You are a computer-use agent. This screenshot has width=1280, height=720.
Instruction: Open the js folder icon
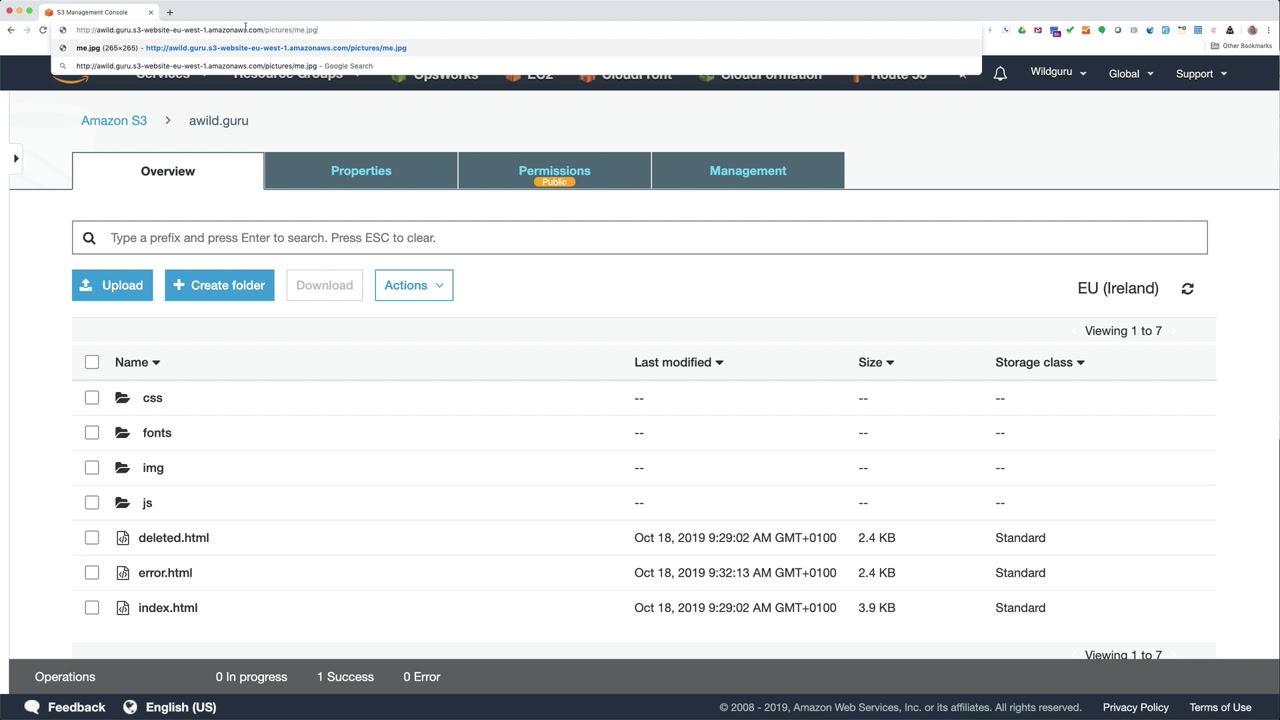(122, 503)
